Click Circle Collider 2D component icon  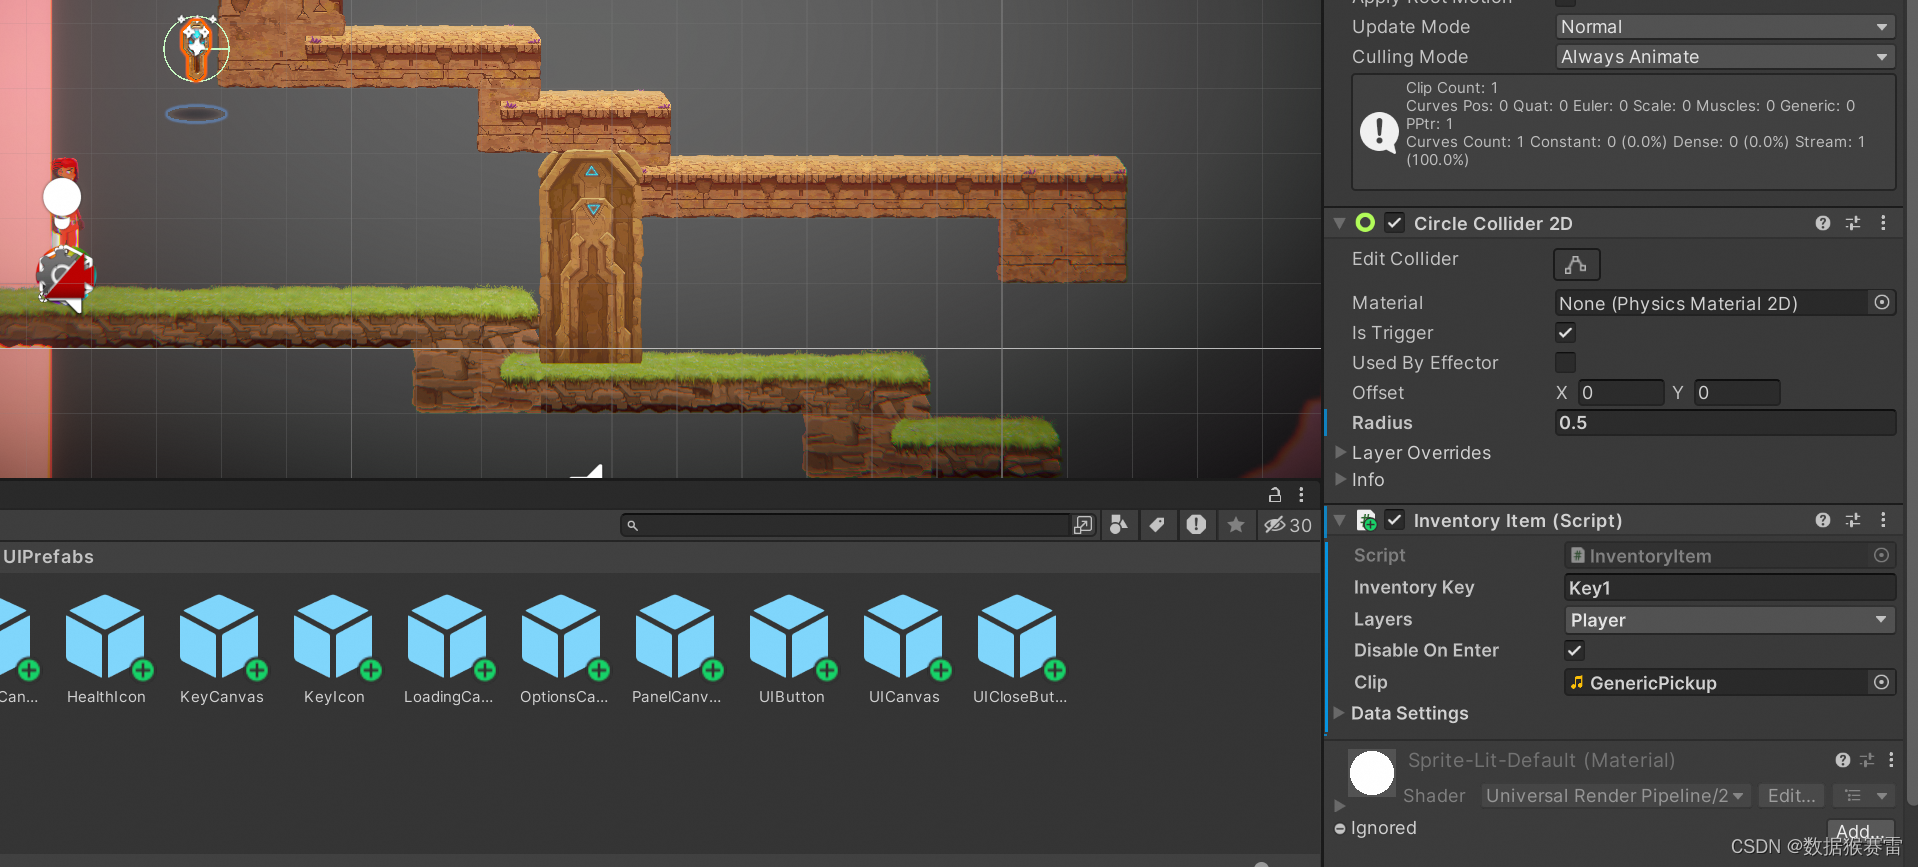[1365, 222]
